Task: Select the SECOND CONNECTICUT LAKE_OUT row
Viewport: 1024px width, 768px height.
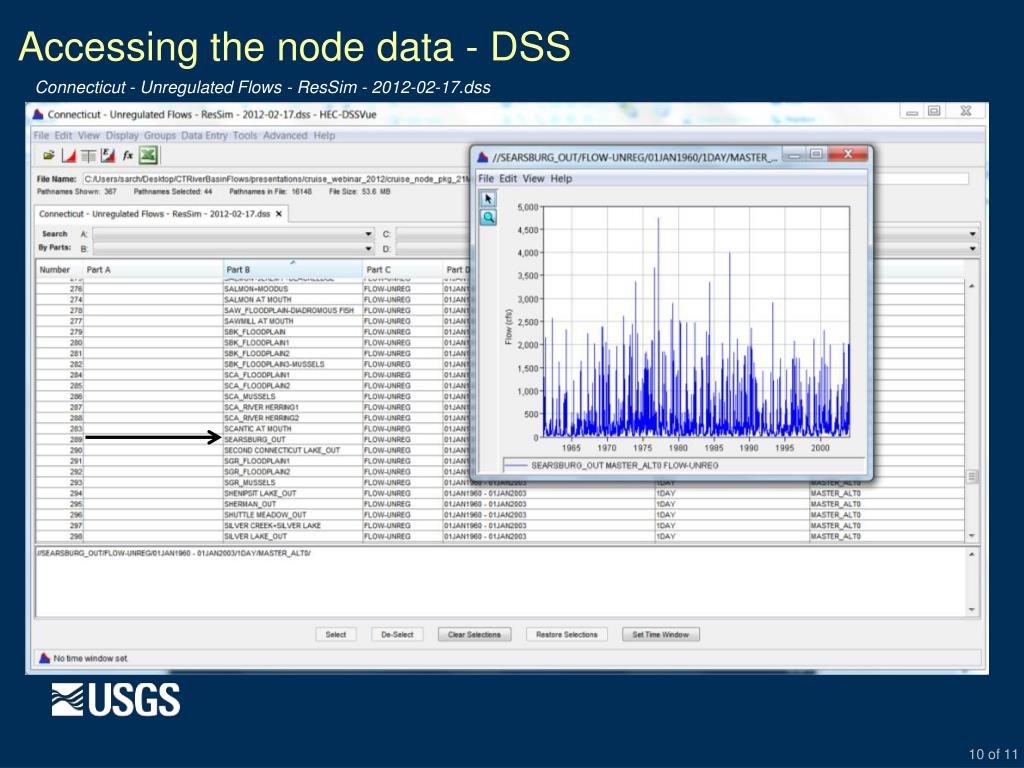Action: coord(500,450)
